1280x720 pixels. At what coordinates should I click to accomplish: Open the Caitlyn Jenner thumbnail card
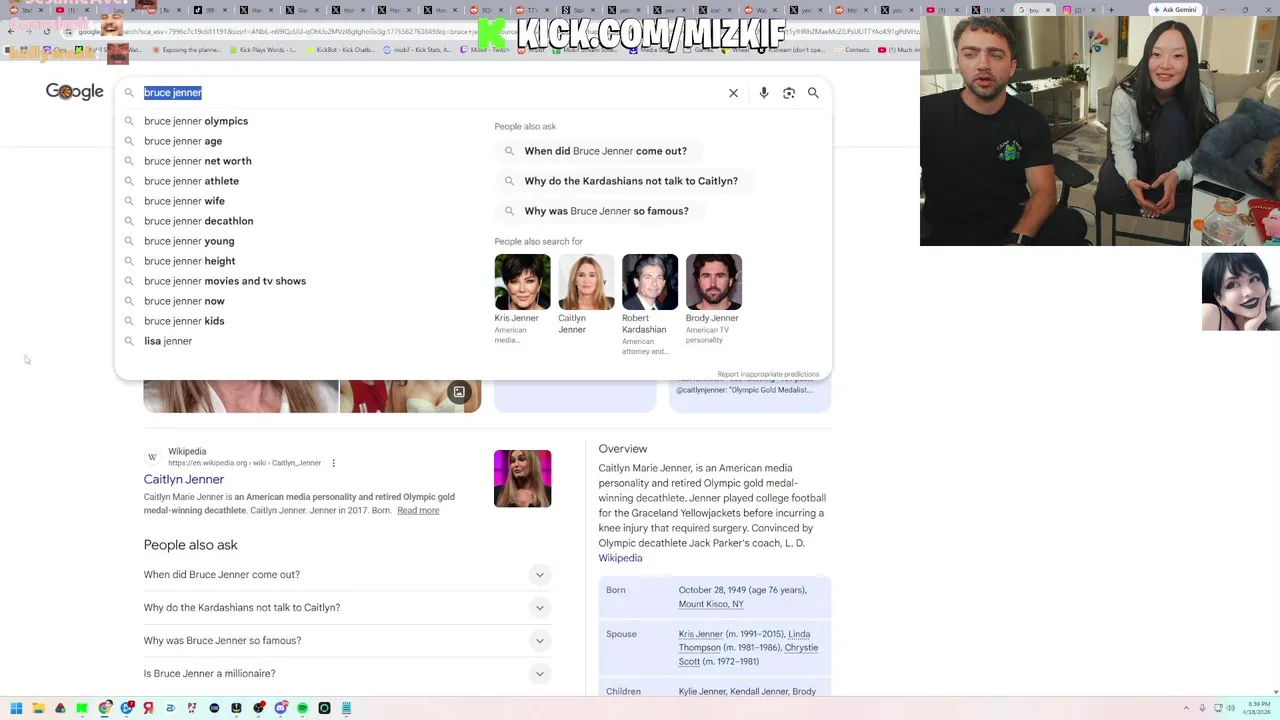click(x=586, y=294)
